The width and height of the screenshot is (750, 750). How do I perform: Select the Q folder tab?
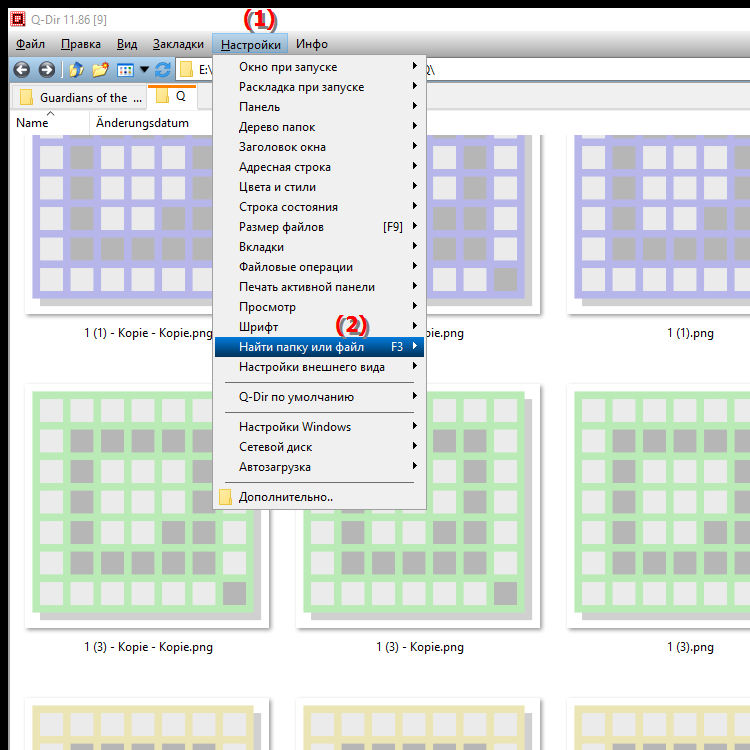[x=172, y=96]
